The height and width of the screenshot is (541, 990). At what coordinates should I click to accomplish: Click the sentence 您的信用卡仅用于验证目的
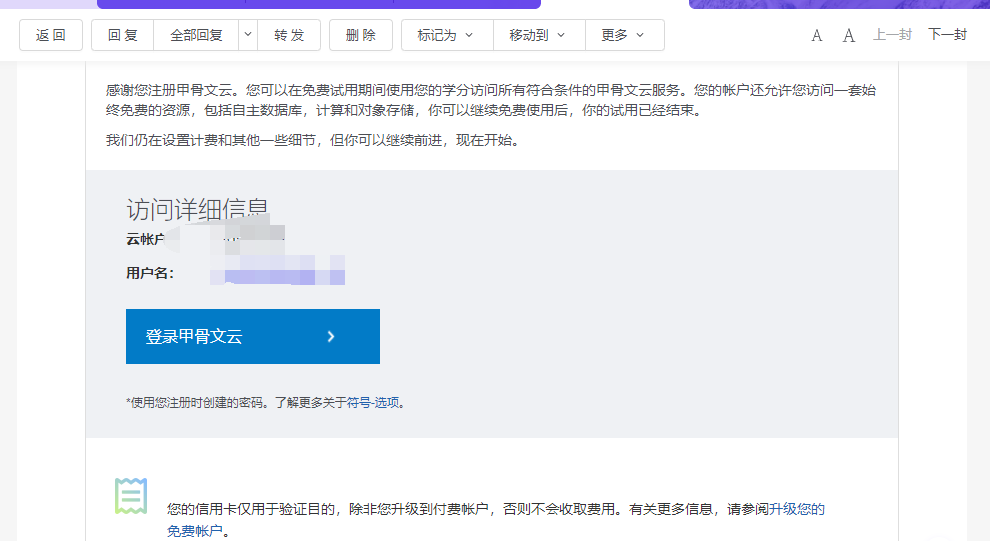[x=496, y=520]
